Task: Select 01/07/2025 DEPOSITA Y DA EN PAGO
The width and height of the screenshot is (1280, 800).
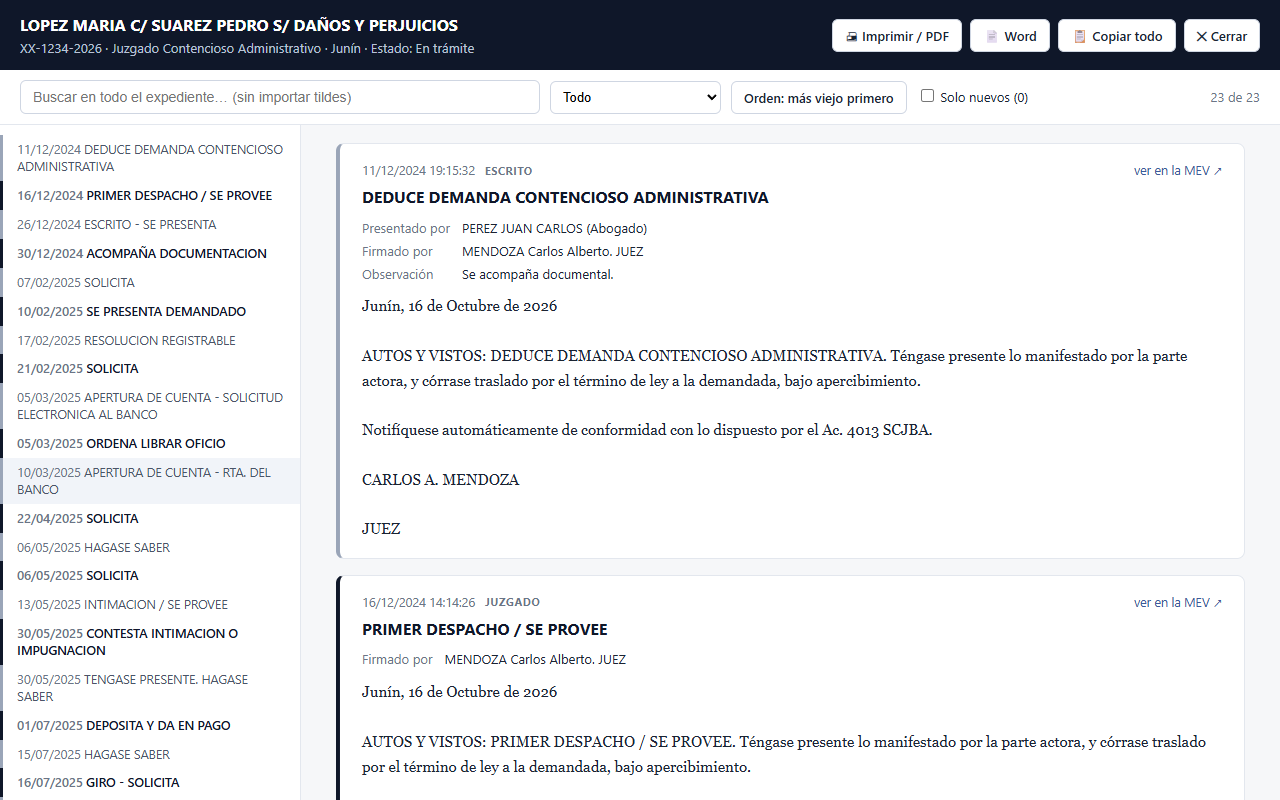Action: [150, 726]
